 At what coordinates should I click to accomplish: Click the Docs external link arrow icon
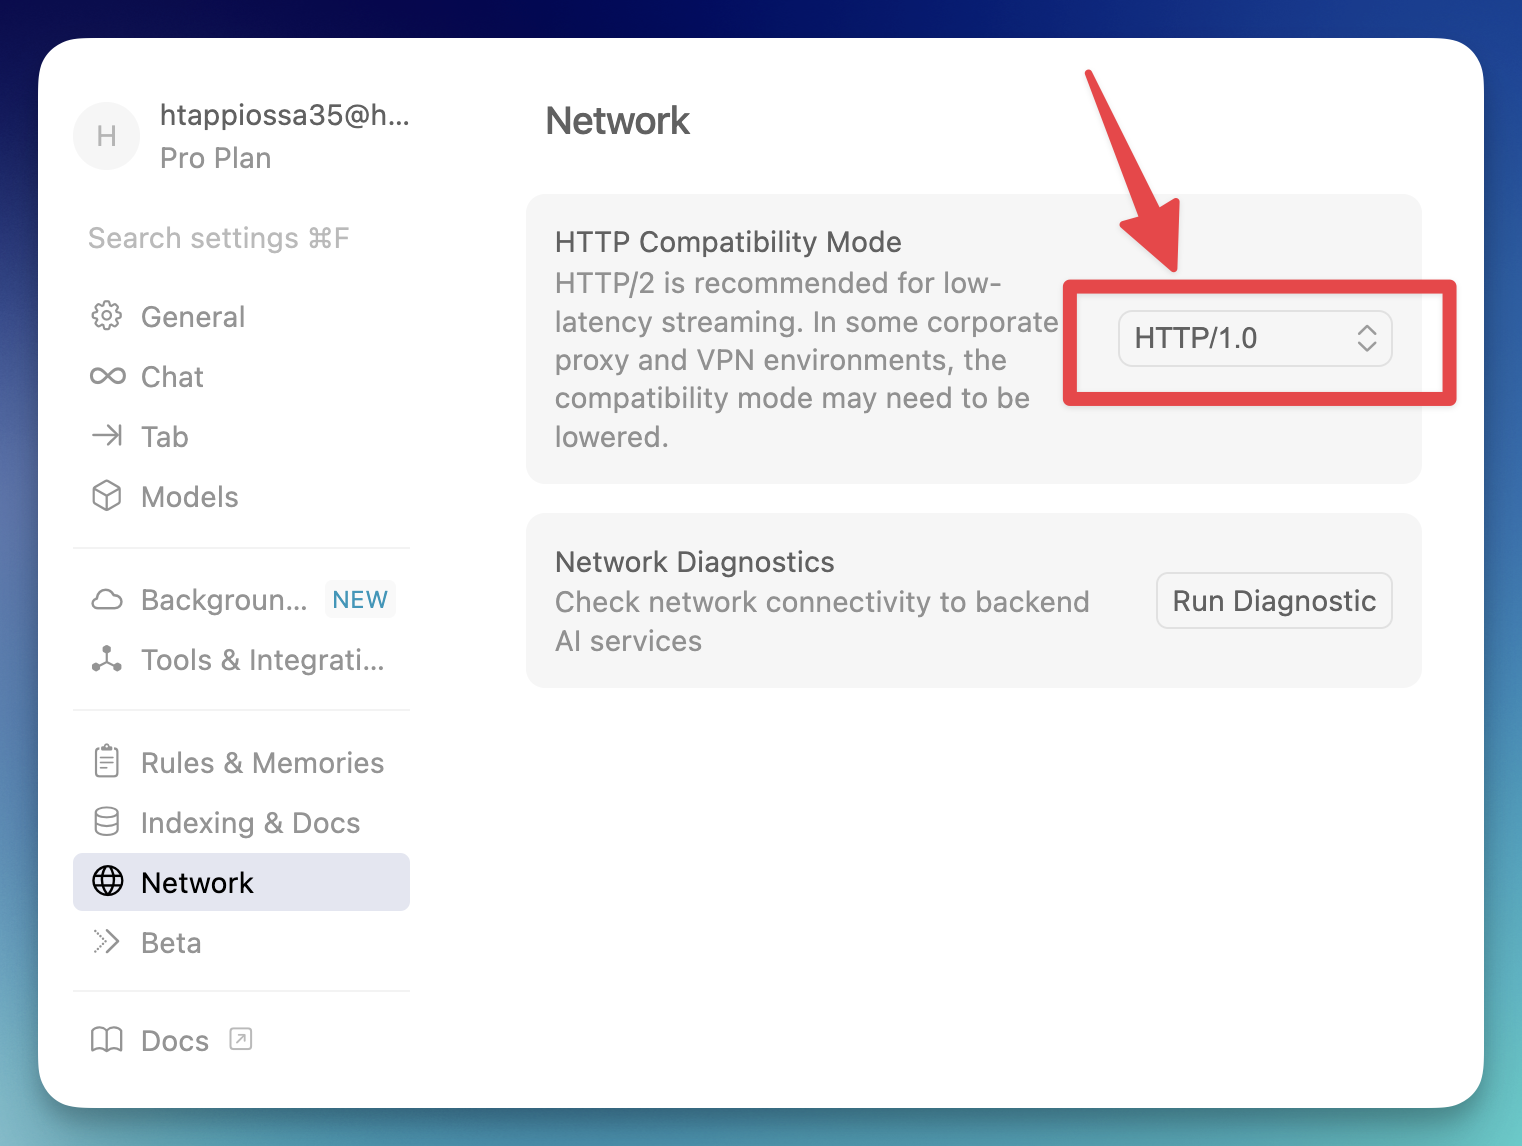click(x=241, y=1039)
